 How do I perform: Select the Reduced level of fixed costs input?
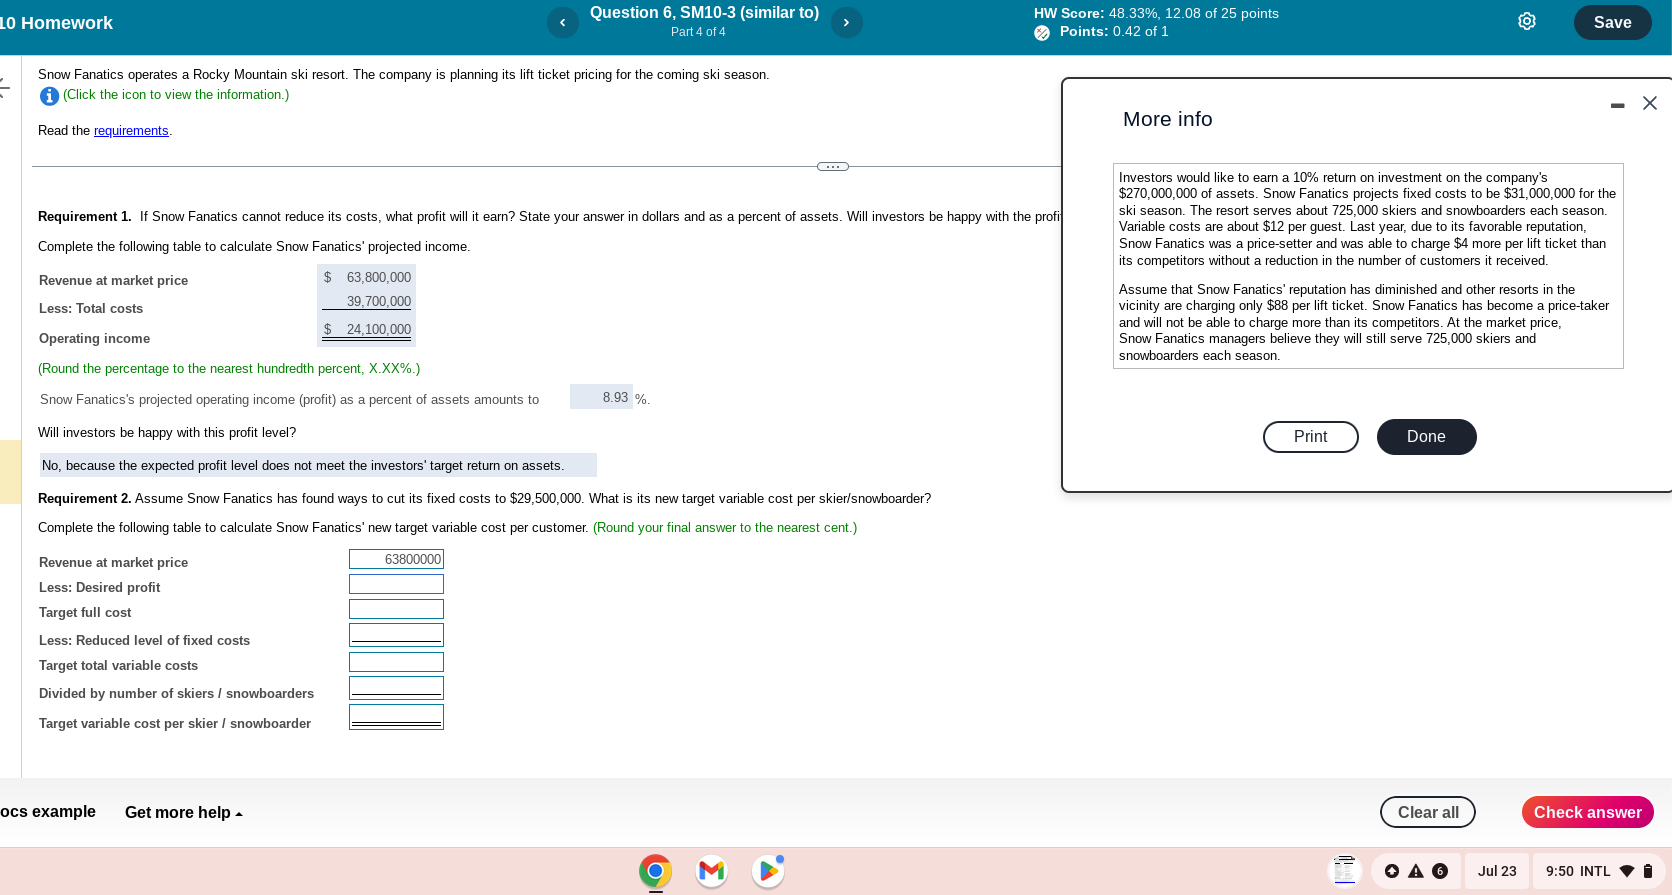pyautogui.click(x=396, y=635)
